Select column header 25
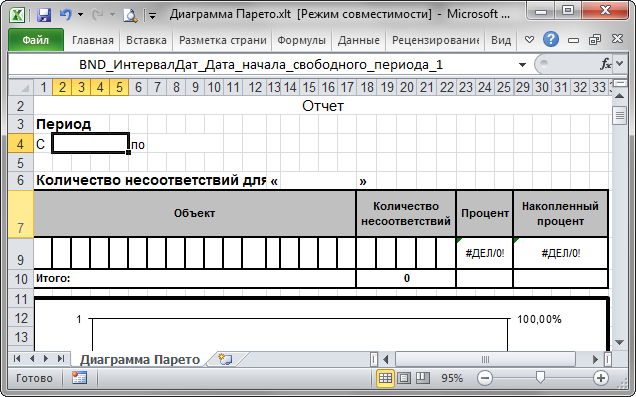Image resolution: width=636 pixels, height=397 pixels. (503, 87)
